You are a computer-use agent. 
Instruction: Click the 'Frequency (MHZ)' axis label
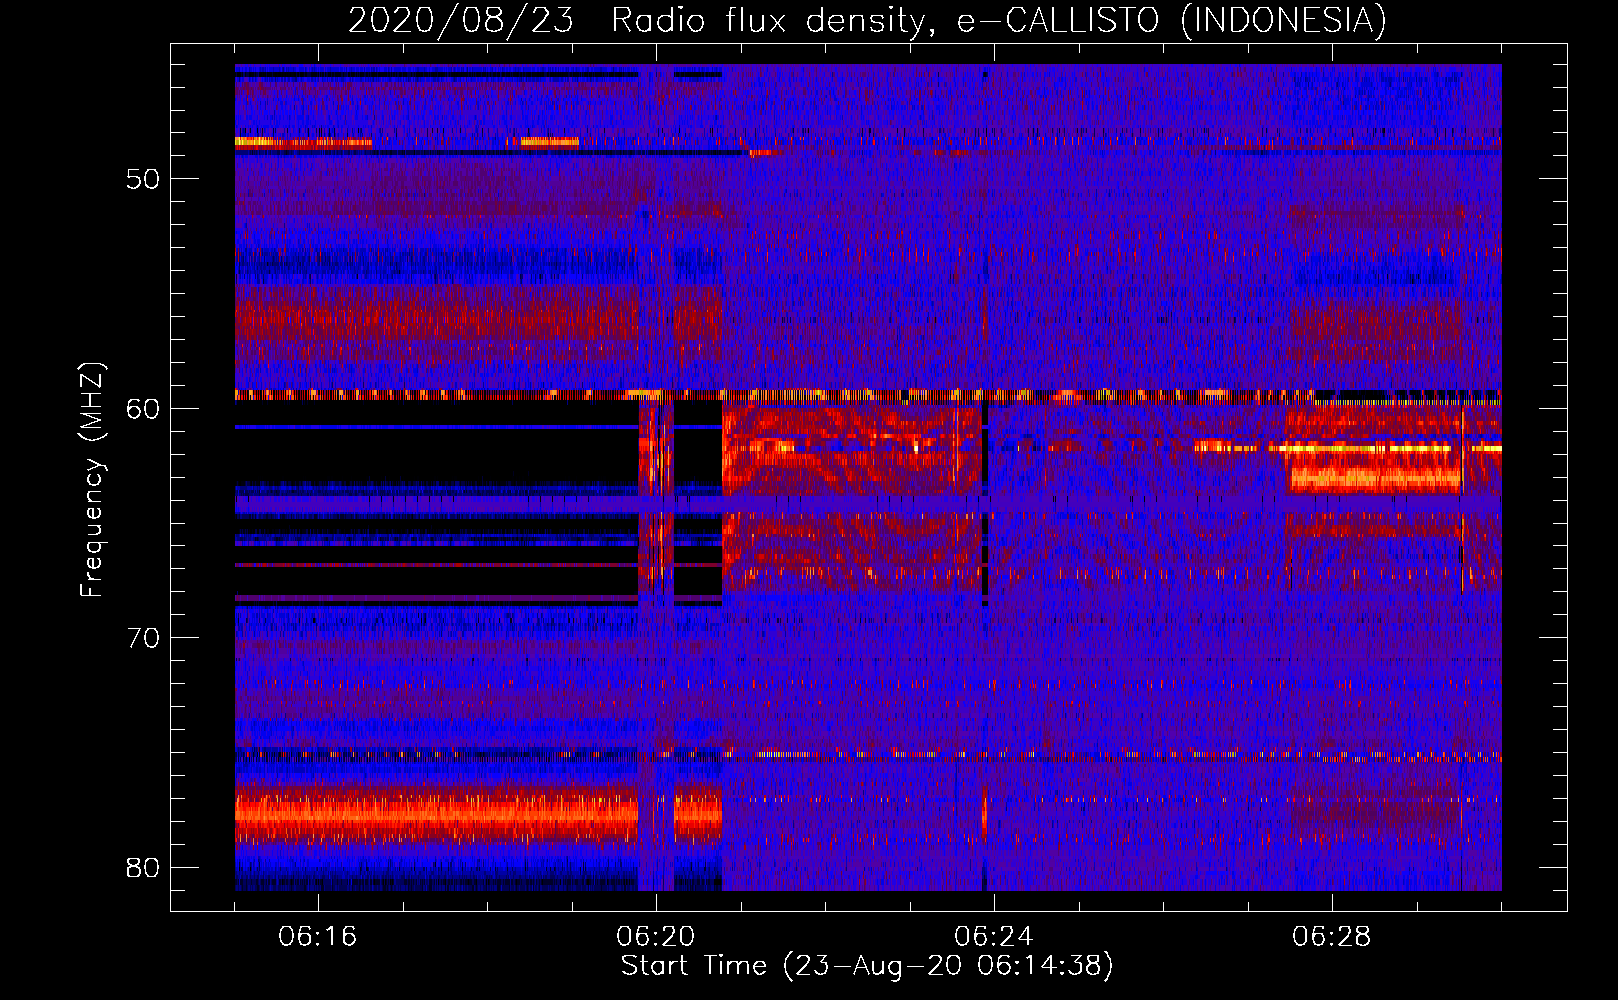pos(92,480)
